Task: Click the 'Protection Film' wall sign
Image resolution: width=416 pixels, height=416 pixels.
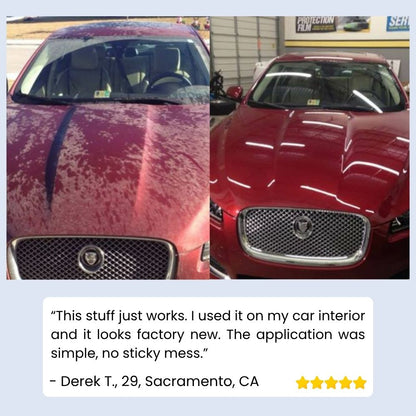Action: (x=316, y=25)
